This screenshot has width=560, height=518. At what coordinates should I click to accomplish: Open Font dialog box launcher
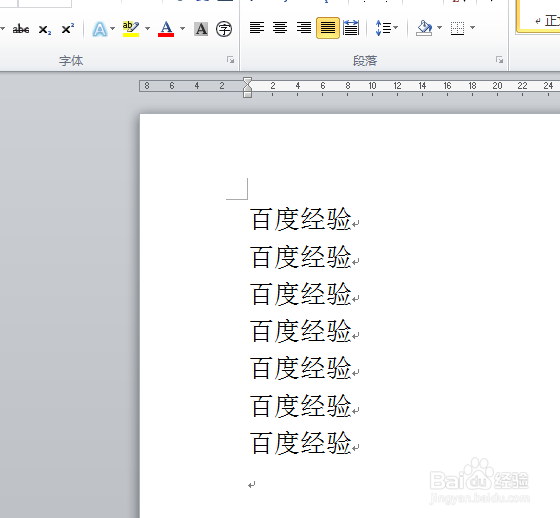(230, 60)
